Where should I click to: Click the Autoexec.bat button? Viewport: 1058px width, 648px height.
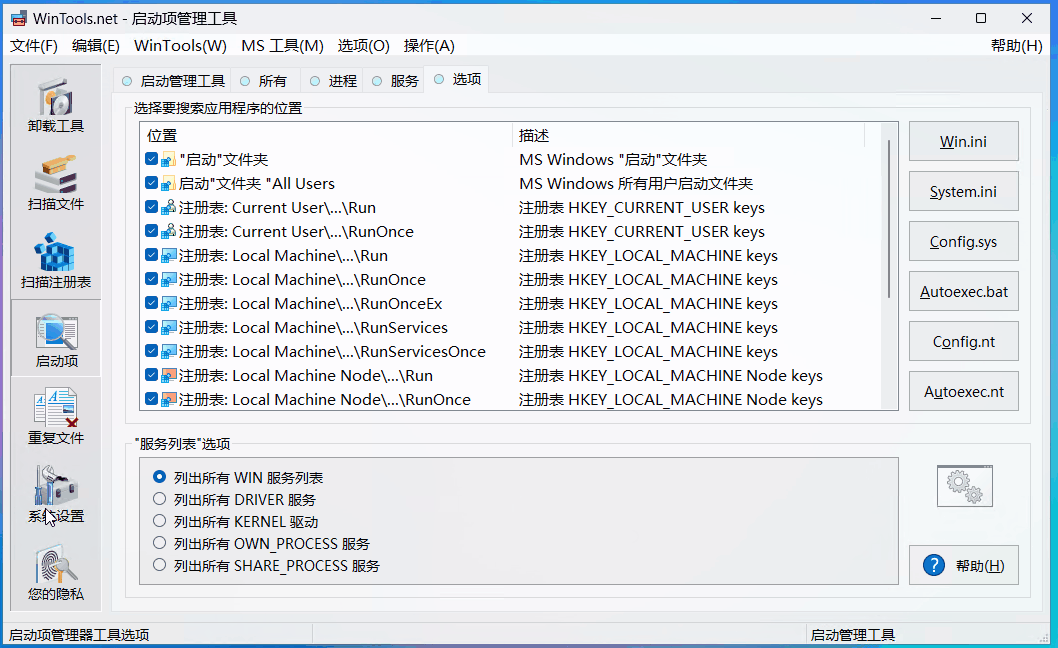pyautogui.click(x=964, y=292)
